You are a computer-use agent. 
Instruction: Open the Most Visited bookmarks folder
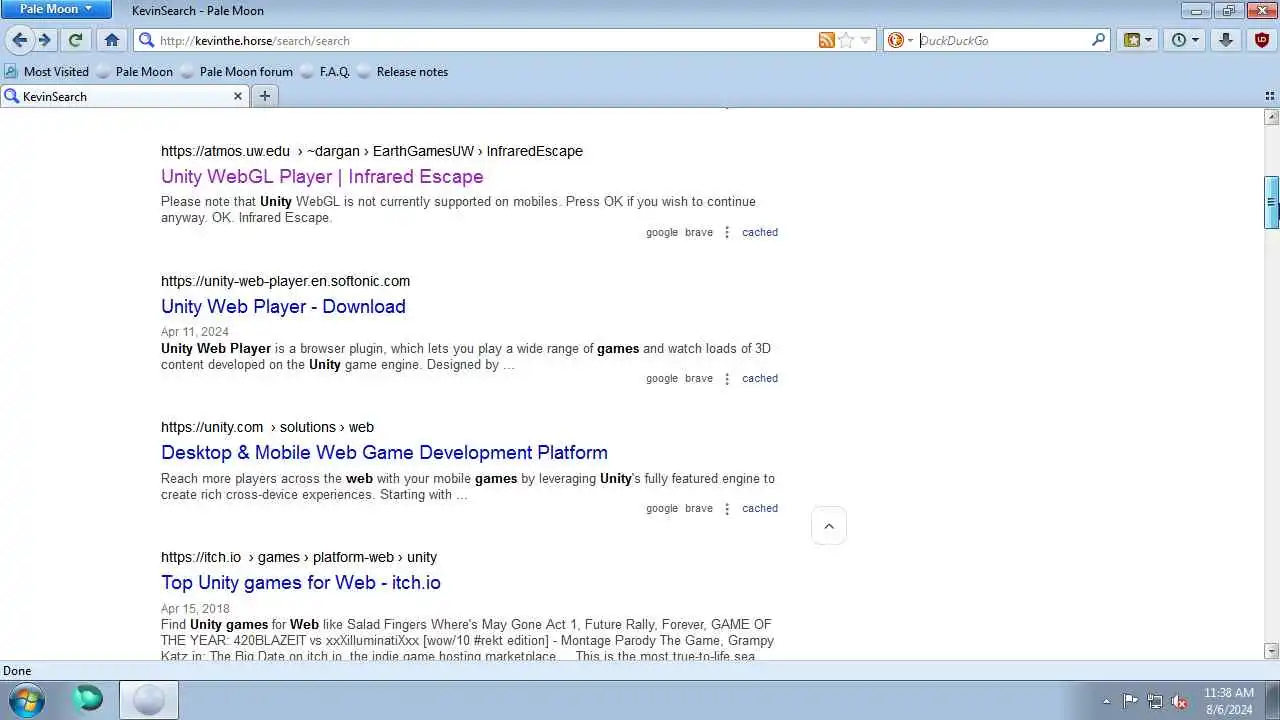47,71
